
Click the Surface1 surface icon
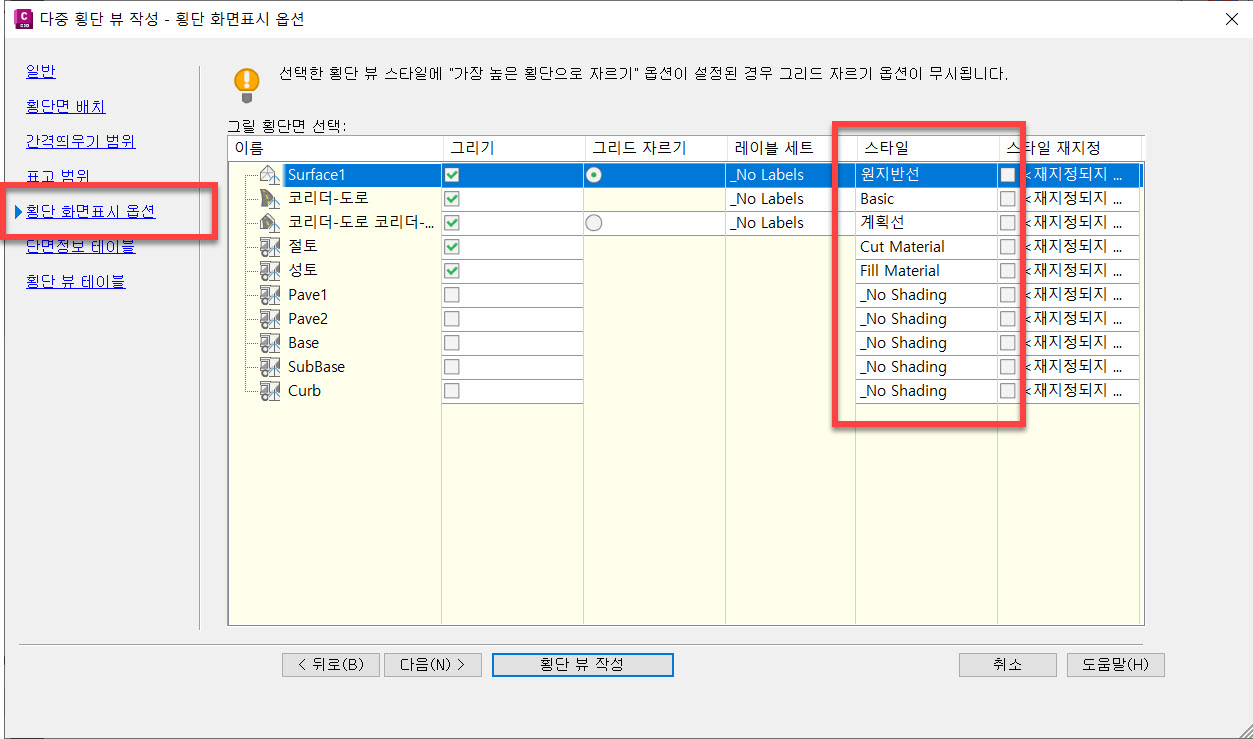tap(269, 175)
